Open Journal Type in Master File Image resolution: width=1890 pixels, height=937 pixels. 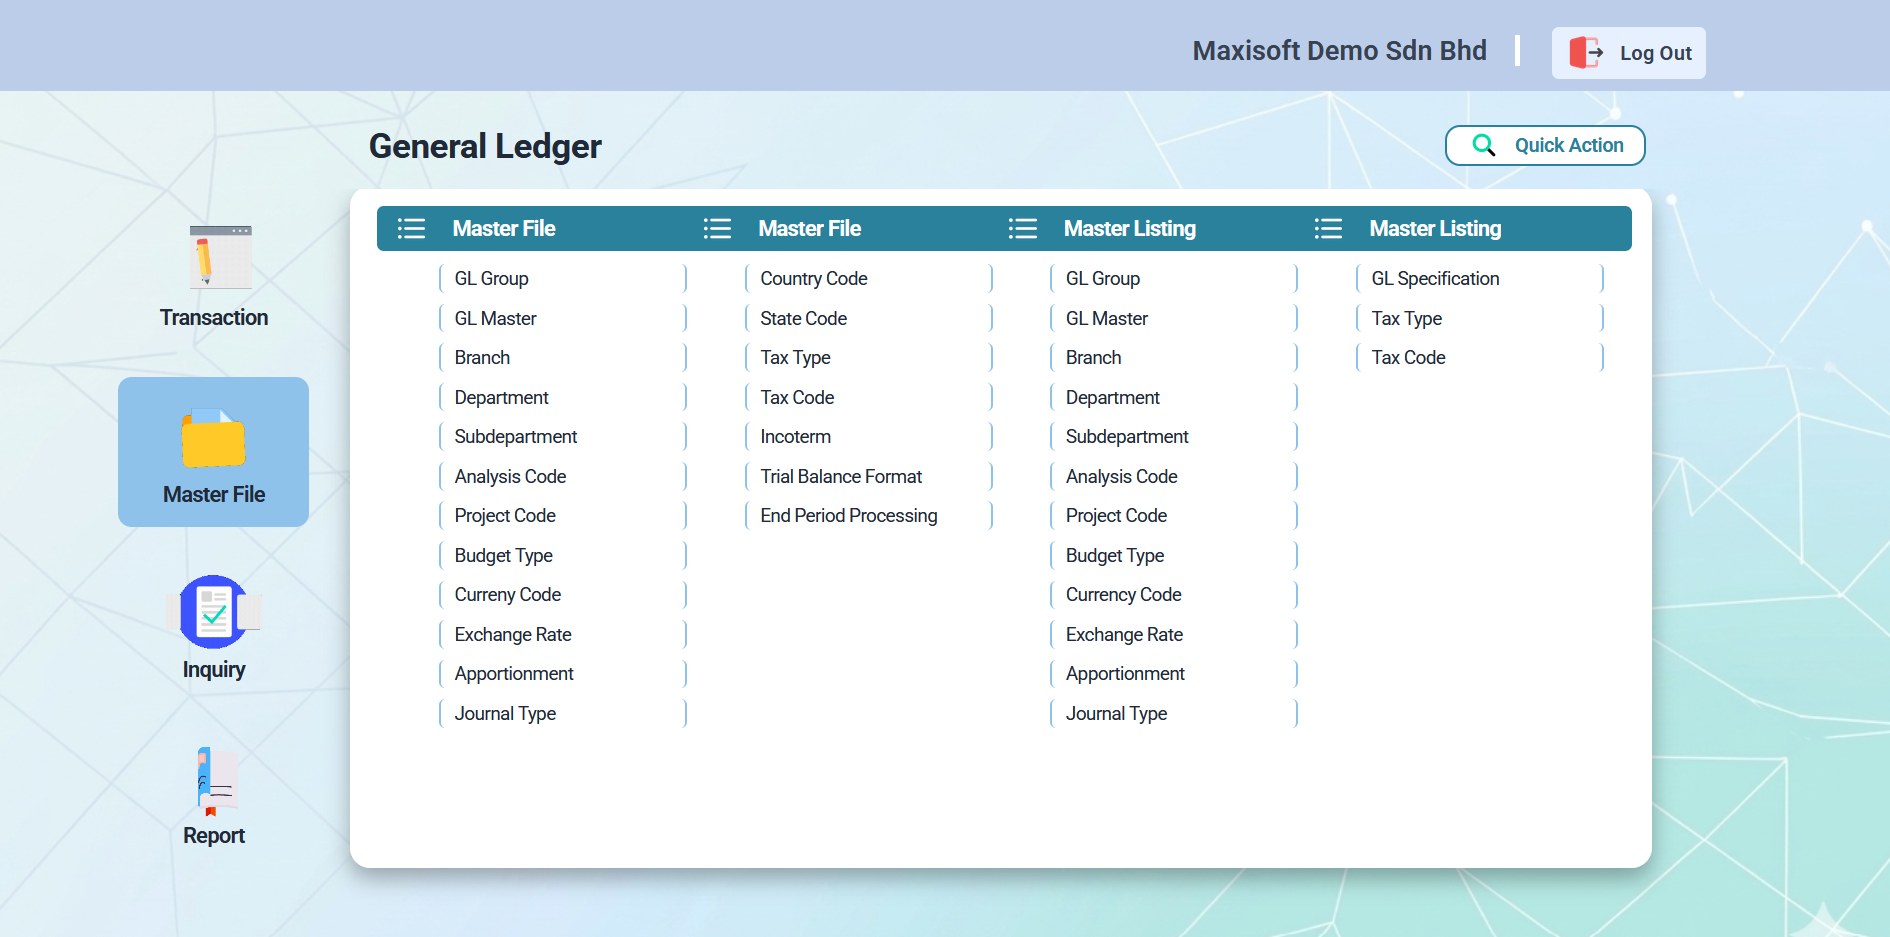pos(563,713)
